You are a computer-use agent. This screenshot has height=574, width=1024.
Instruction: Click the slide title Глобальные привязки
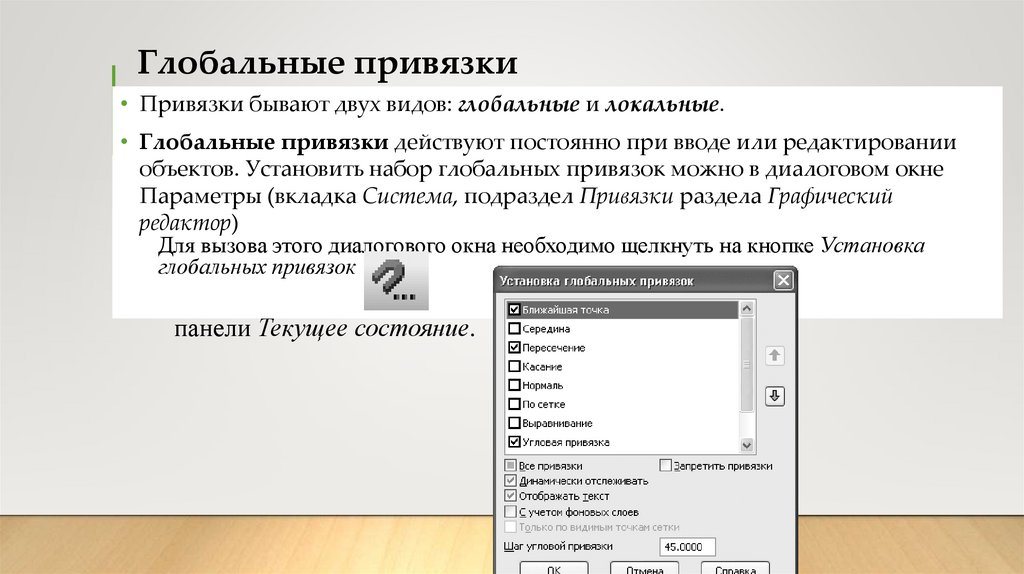tap(327, 64)
